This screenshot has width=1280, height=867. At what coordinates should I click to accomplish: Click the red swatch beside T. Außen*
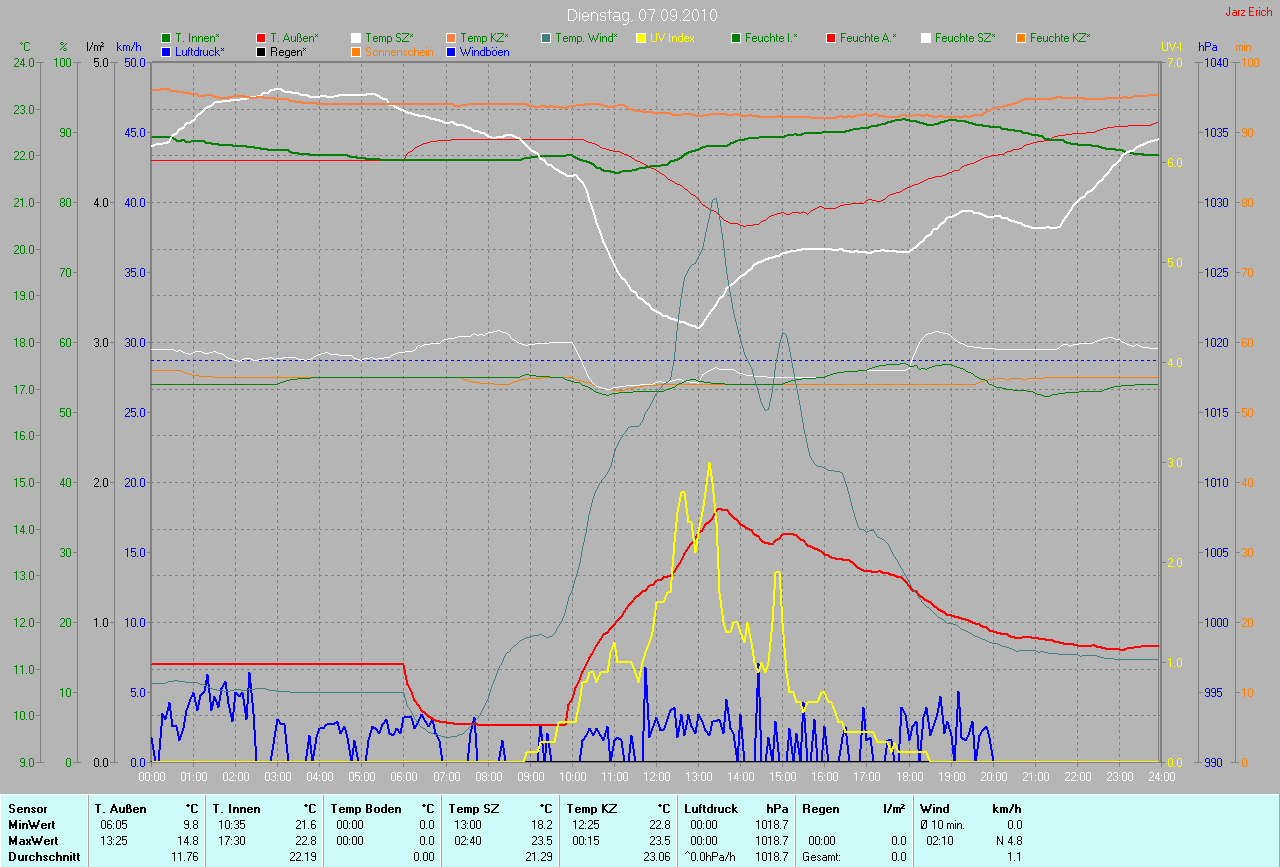coord(261,38)
